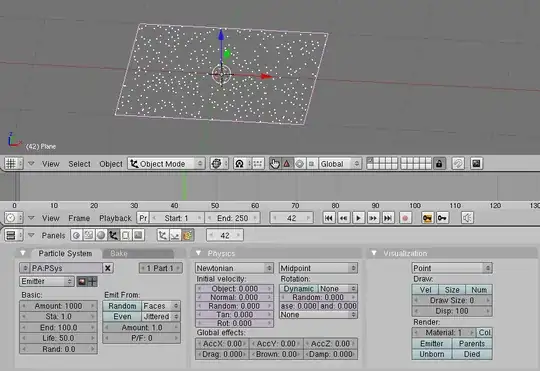This screenshot has width=540, height=371.
Task: Open the Object Mode dropdown
Action: tap(167, 164)
